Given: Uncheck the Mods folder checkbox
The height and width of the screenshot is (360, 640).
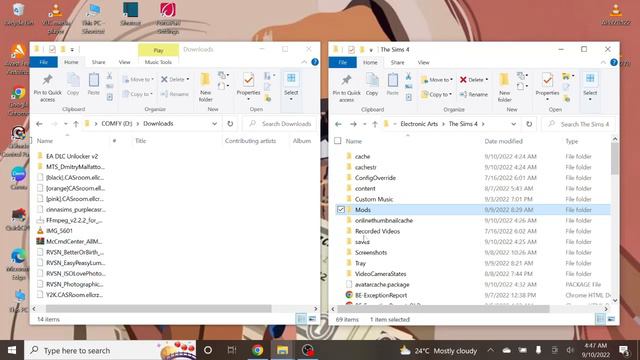Looking at the screenshot, I should (x=340, y=210).
